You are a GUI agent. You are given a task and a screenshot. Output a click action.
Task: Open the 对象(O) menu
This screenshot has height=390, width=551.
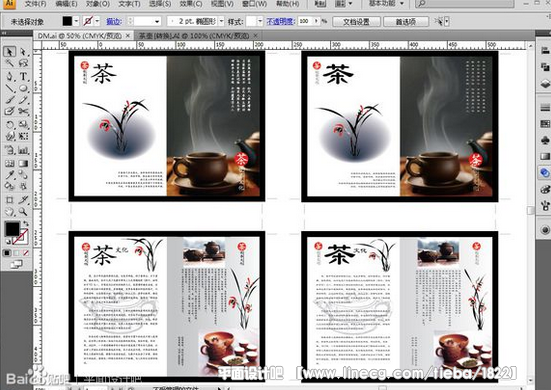pos(98,4)
